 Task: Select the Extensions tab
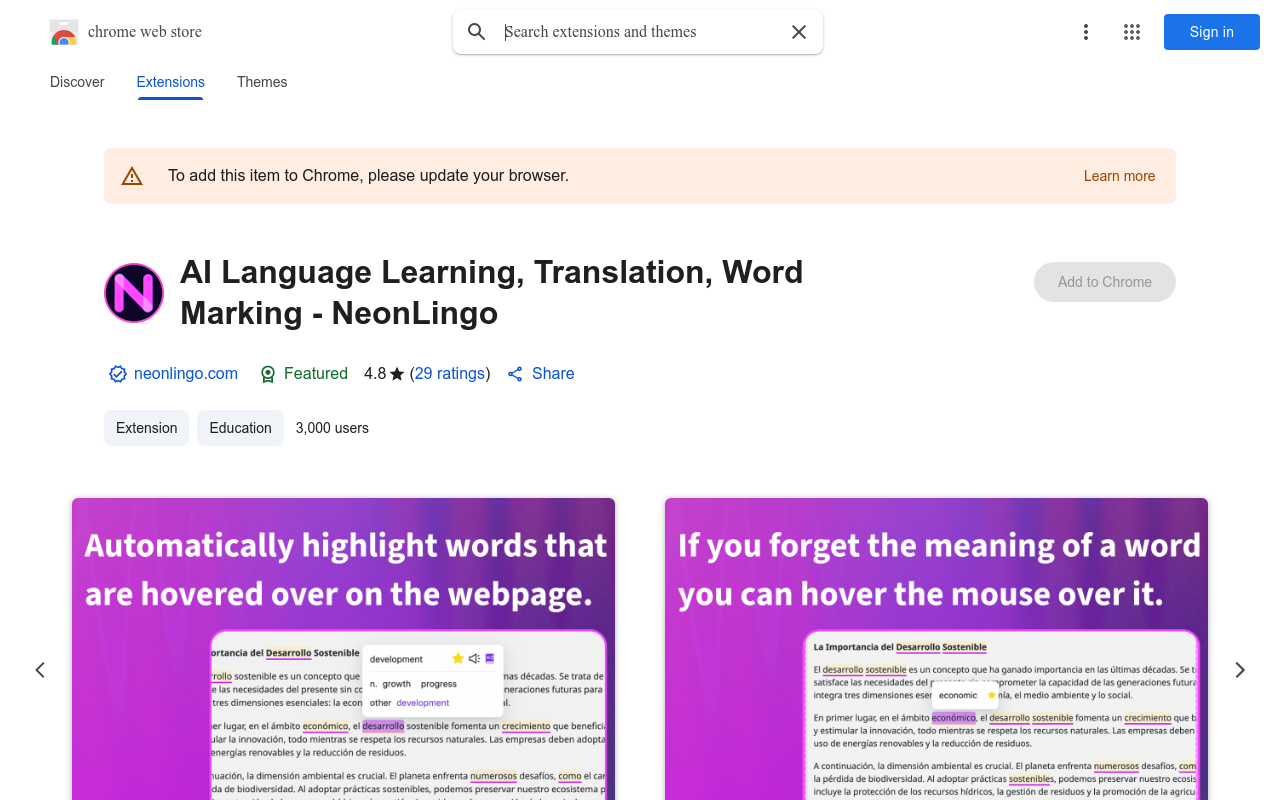pos(171,82)
